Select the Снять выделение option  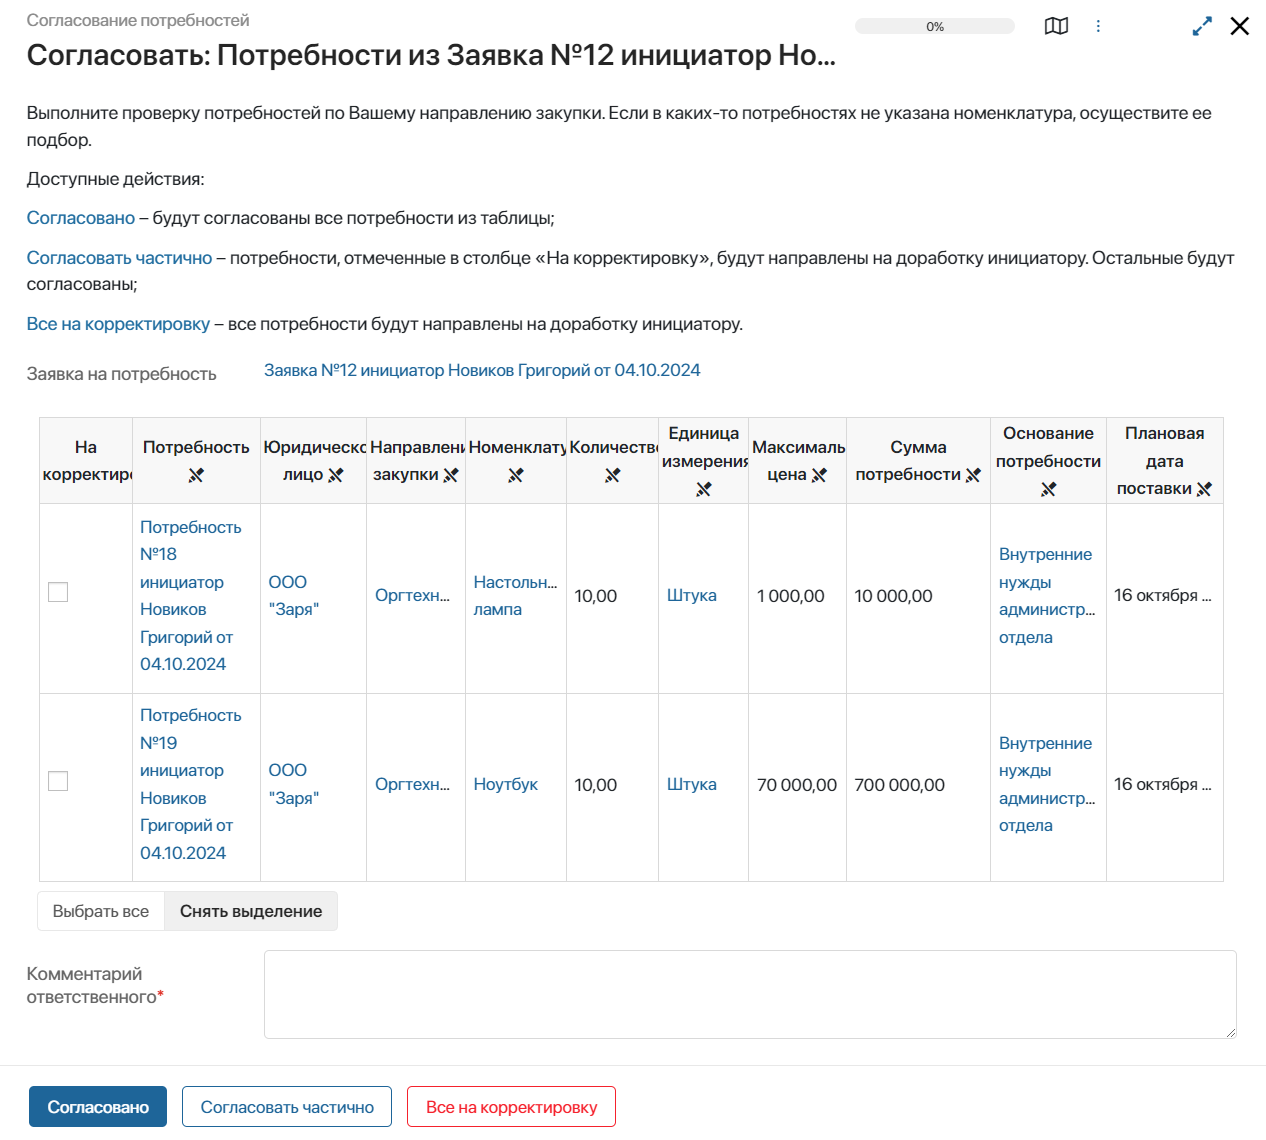pyautogui.click(x=251, y=911)
